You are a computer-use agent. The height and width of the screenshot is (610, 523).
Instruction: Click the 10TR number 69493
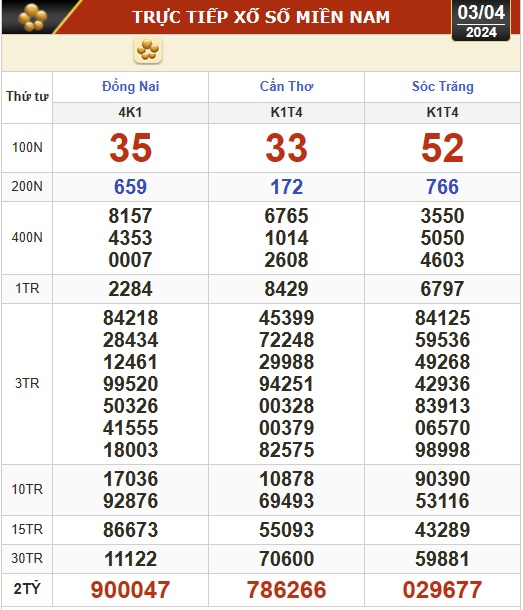point(286,501)
